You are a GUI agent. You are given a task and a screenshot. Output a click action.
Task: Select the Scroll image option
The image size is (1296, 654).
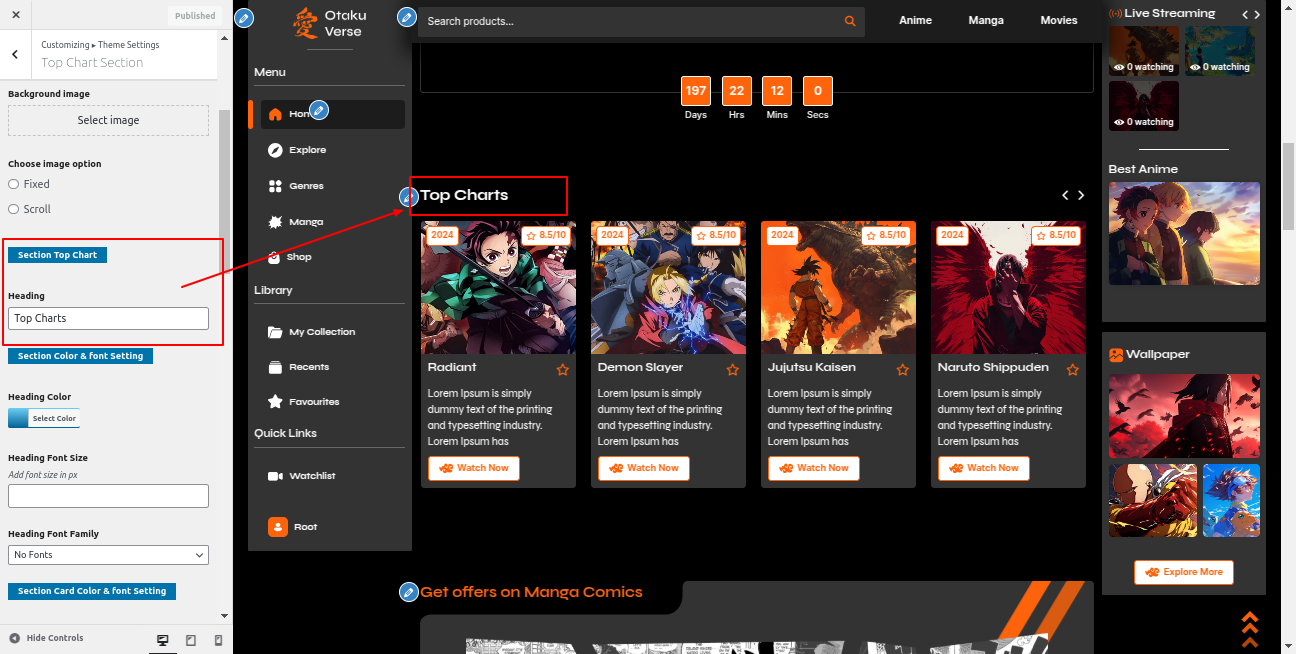click(14, 209)
